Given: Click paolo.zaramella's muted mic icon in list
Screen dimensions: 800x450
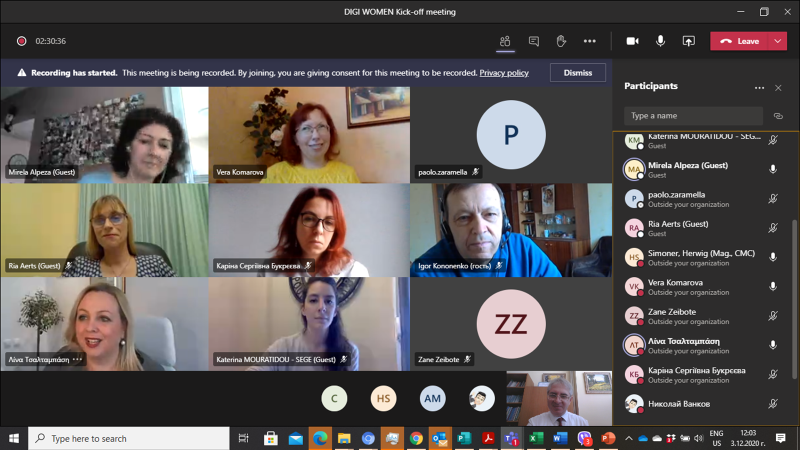Looking at the screenshot, I should point(773,199).
